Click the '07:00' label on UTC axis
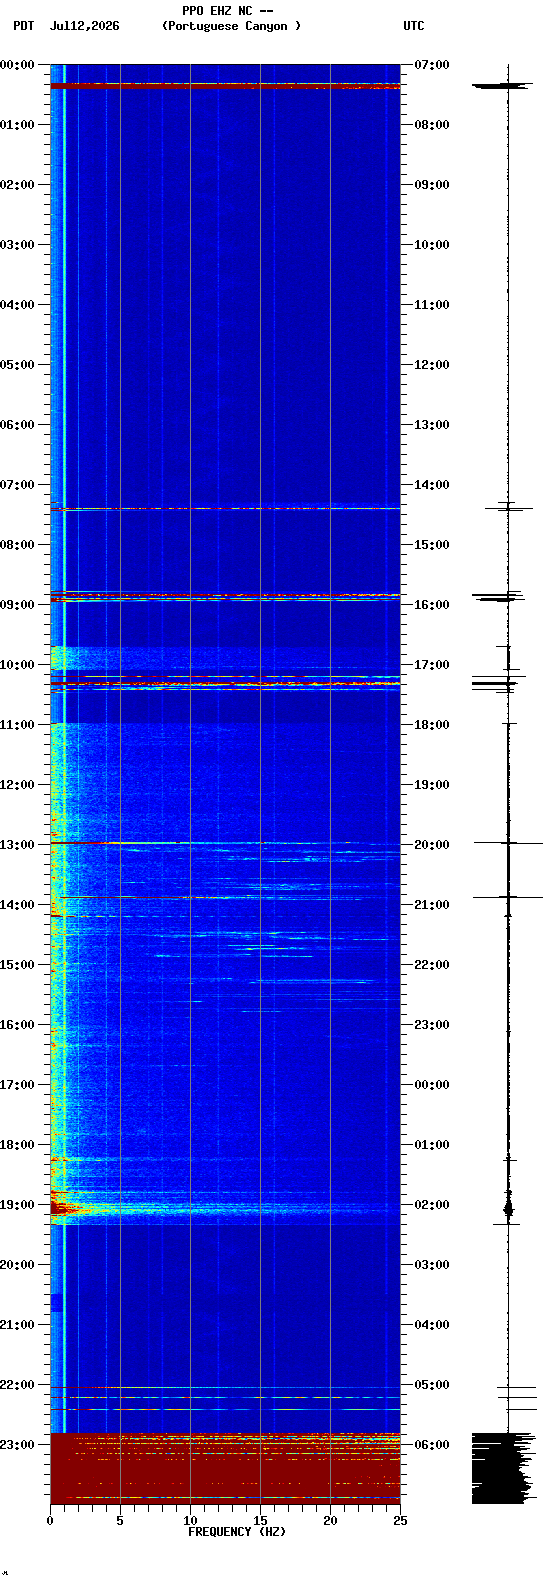The width and height of the screenshot is (552, 1584). click(432, 65)
